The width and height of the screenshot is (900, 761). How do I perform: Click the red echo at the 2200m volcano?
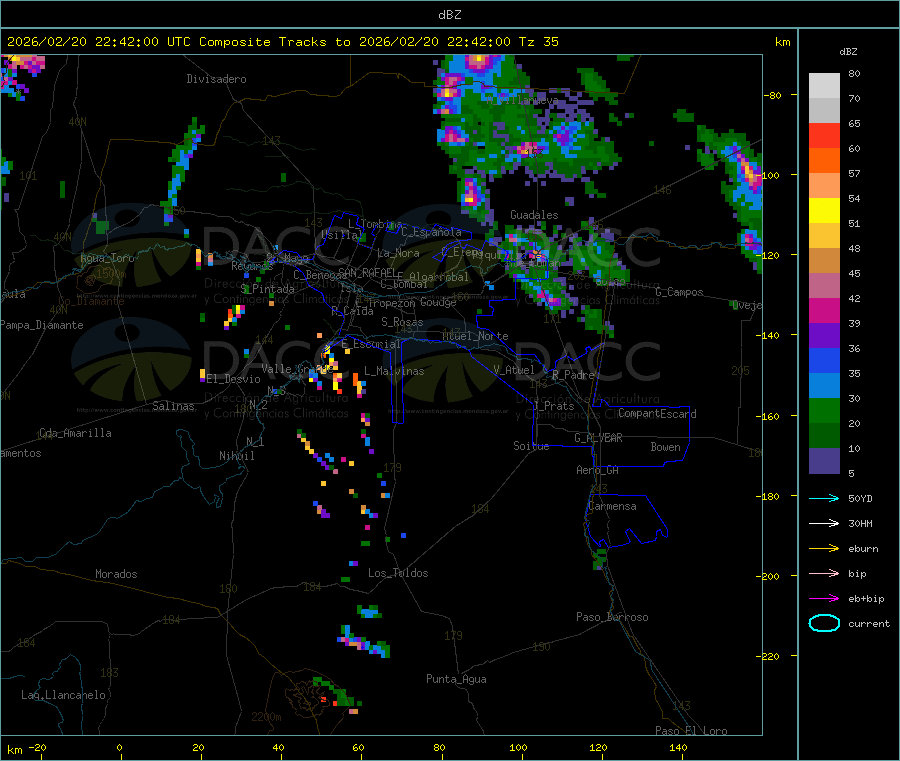coord(323,699)
